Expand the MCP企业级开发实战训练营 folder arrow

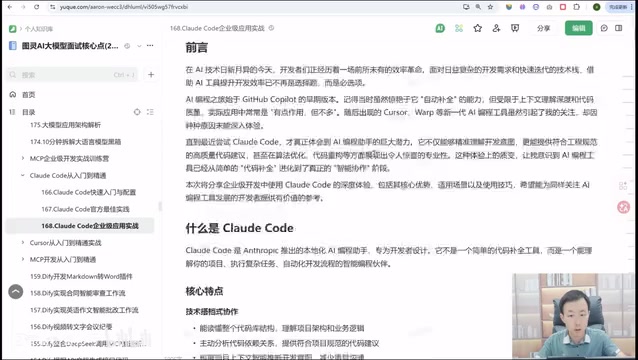click(x=23, y=158)
